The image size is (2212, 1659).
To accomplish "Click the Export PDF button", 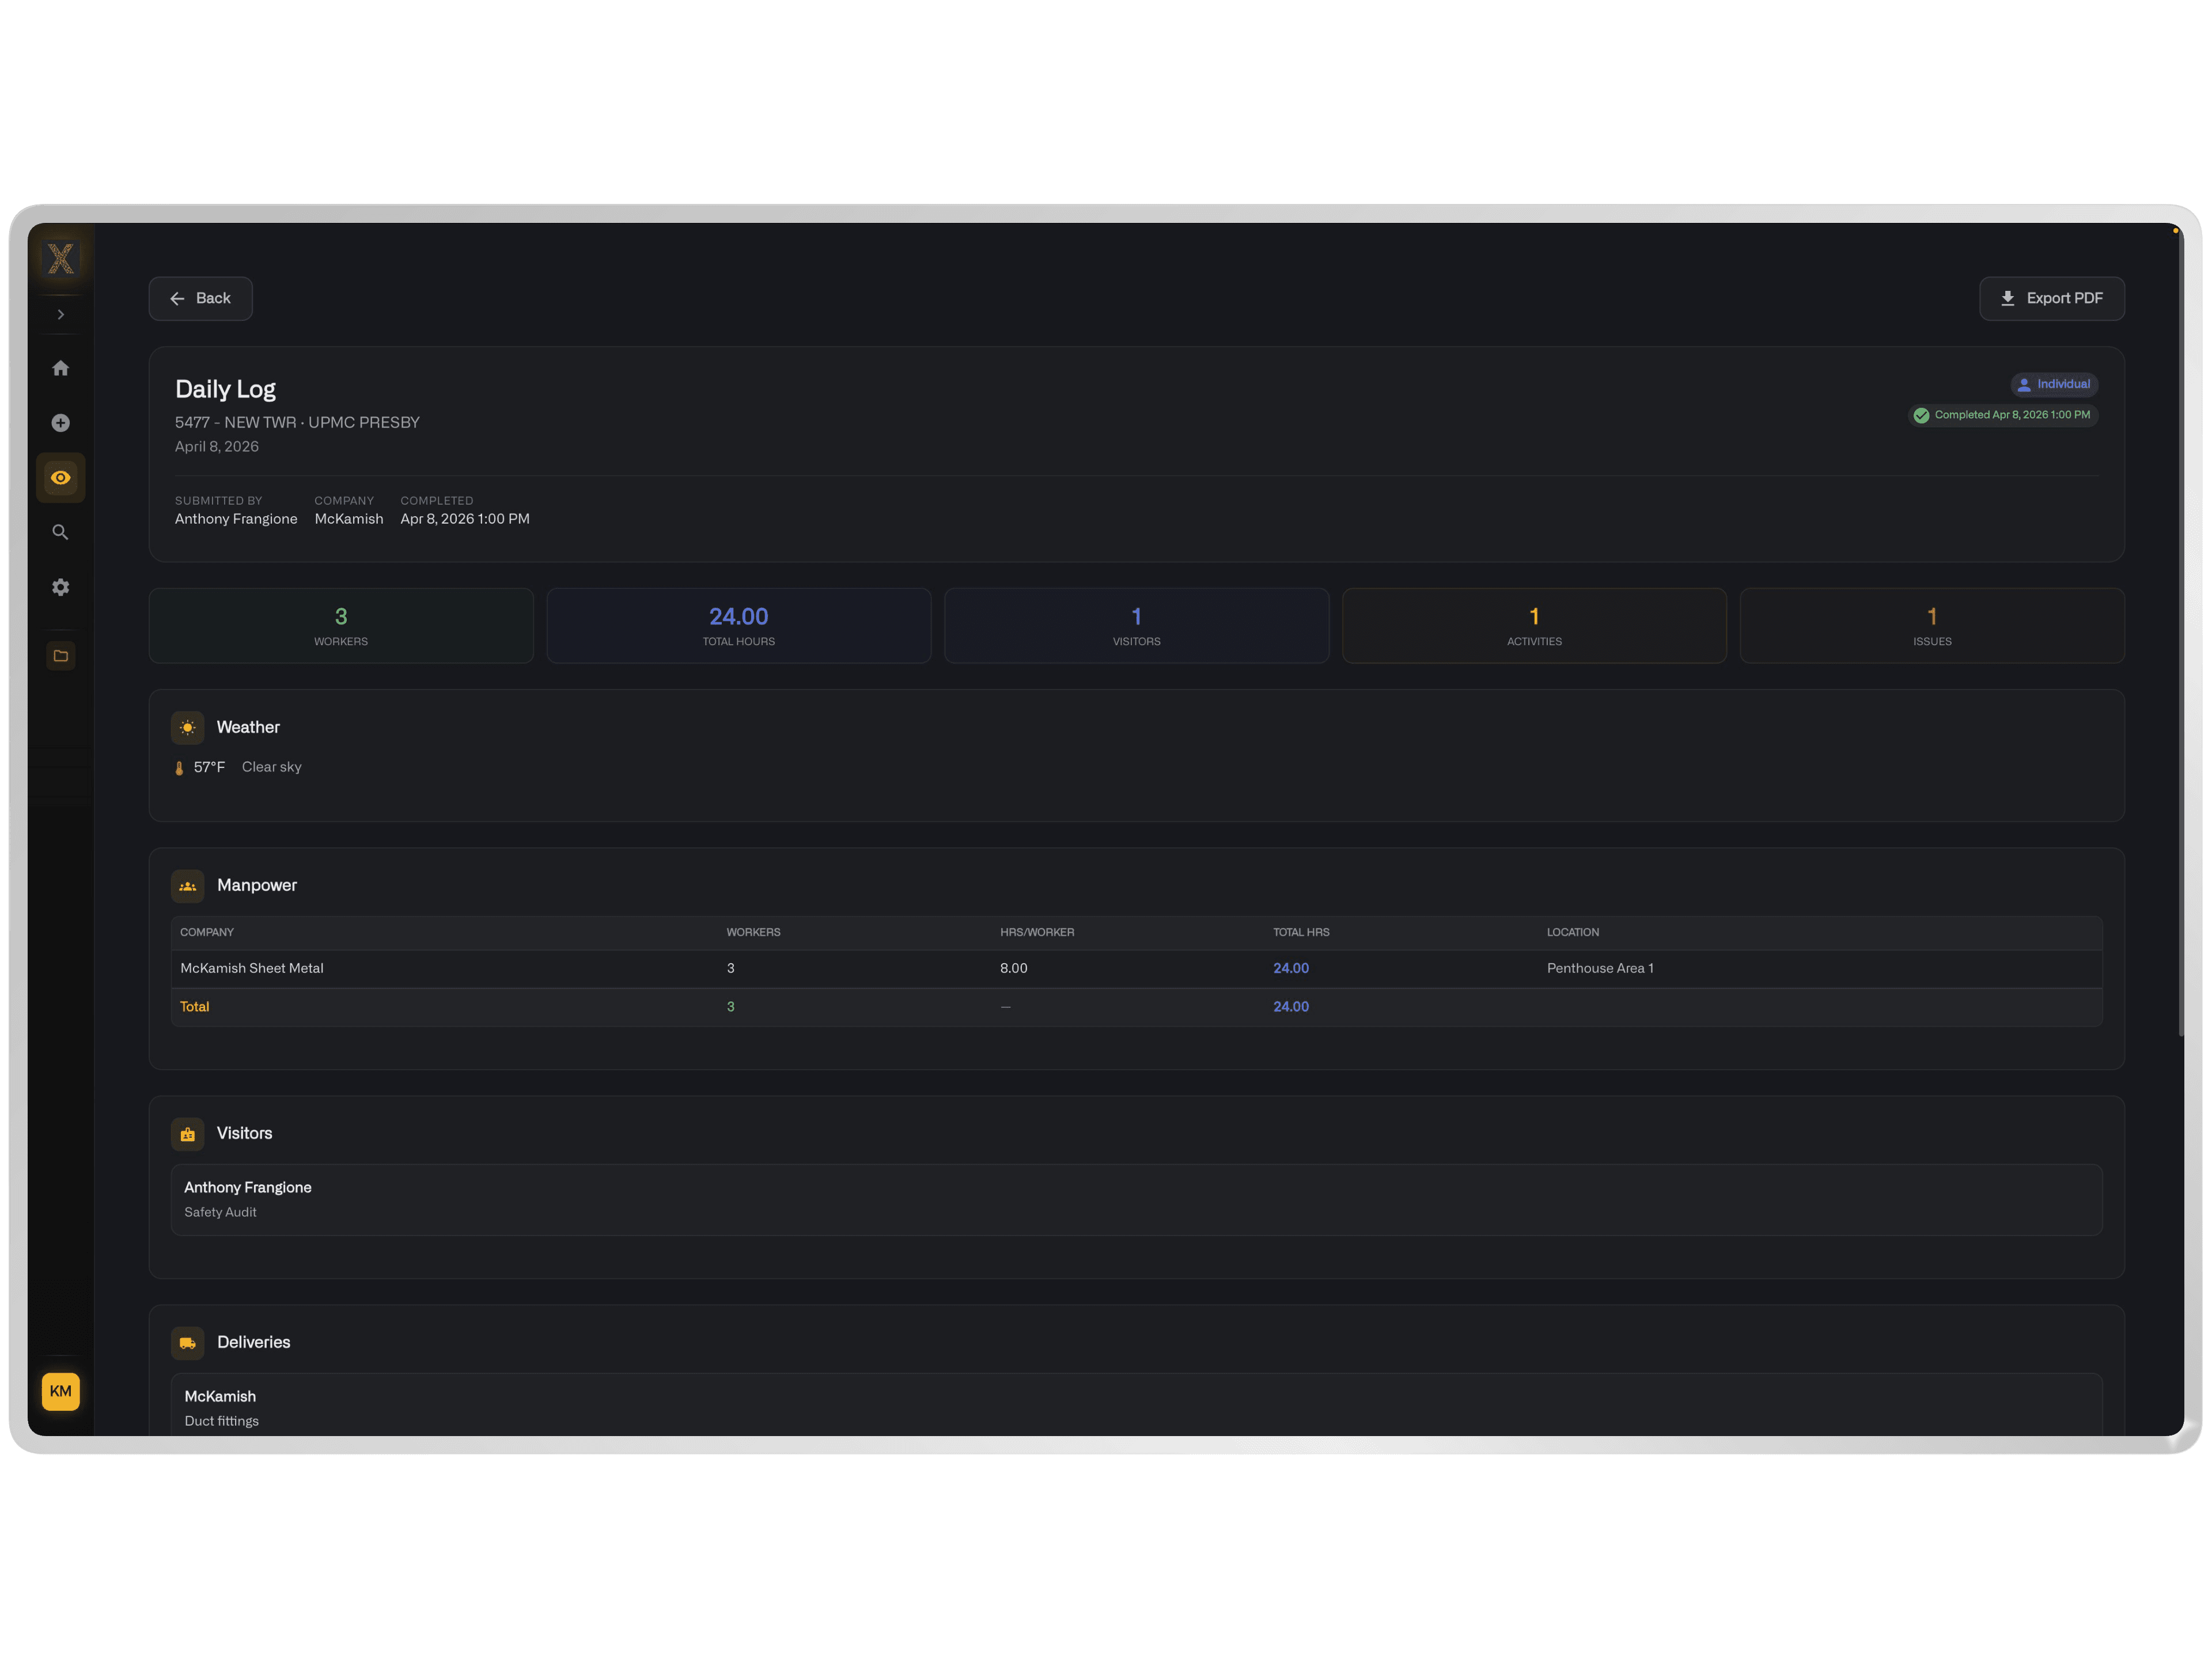I will click(2052, 298).
